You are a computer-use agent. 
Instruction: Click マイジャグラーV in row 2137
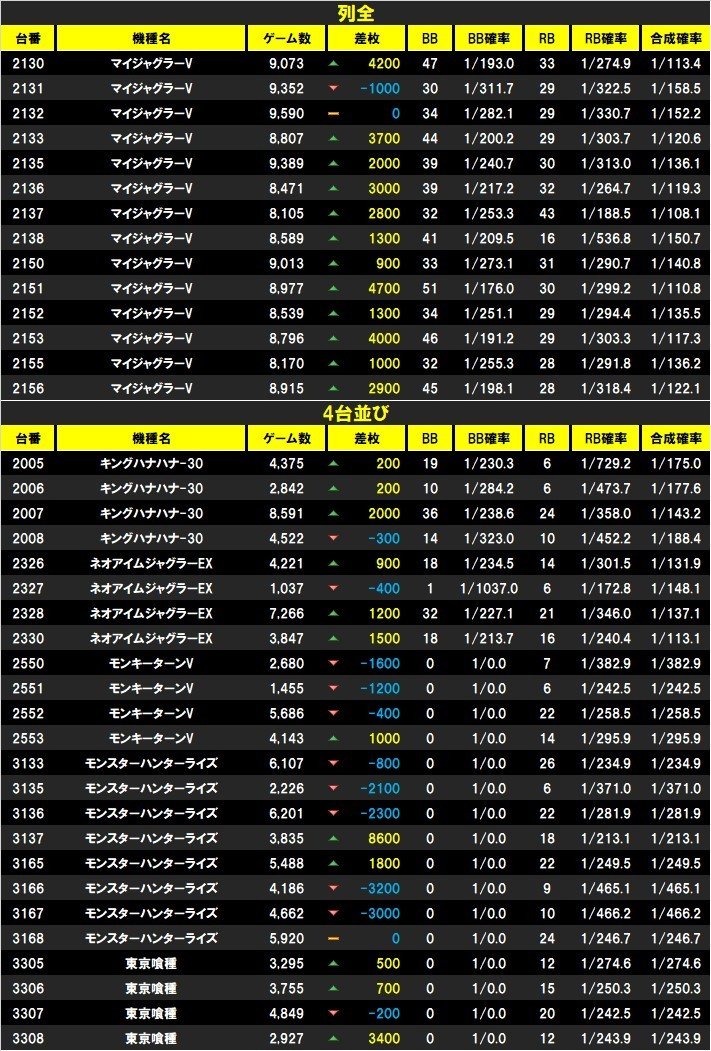151,214
